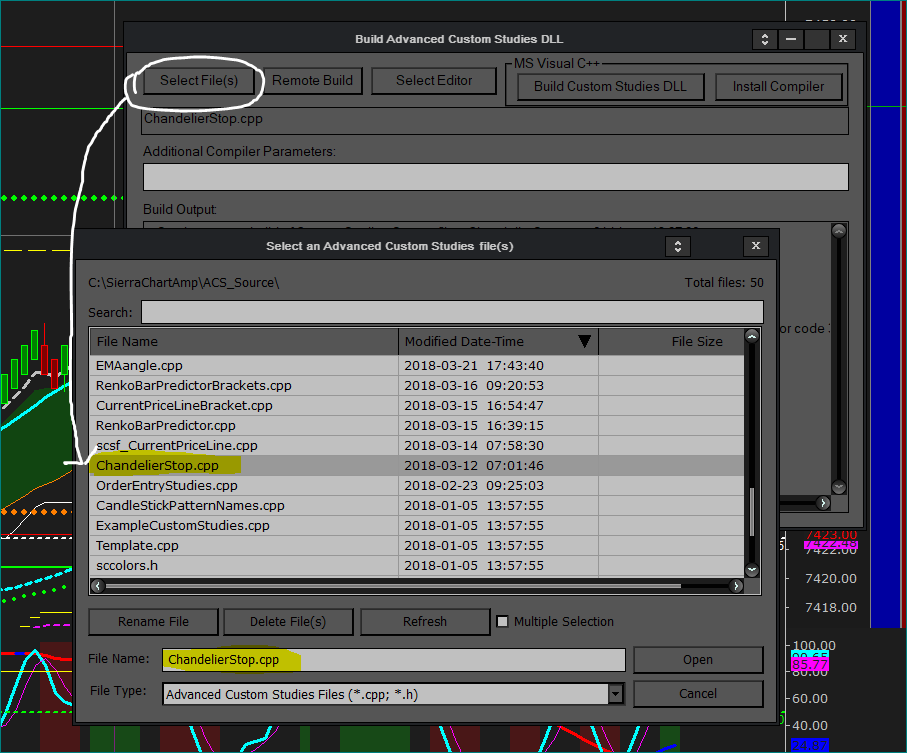
Task: Click the File Name input field
Action: (394, 660)
